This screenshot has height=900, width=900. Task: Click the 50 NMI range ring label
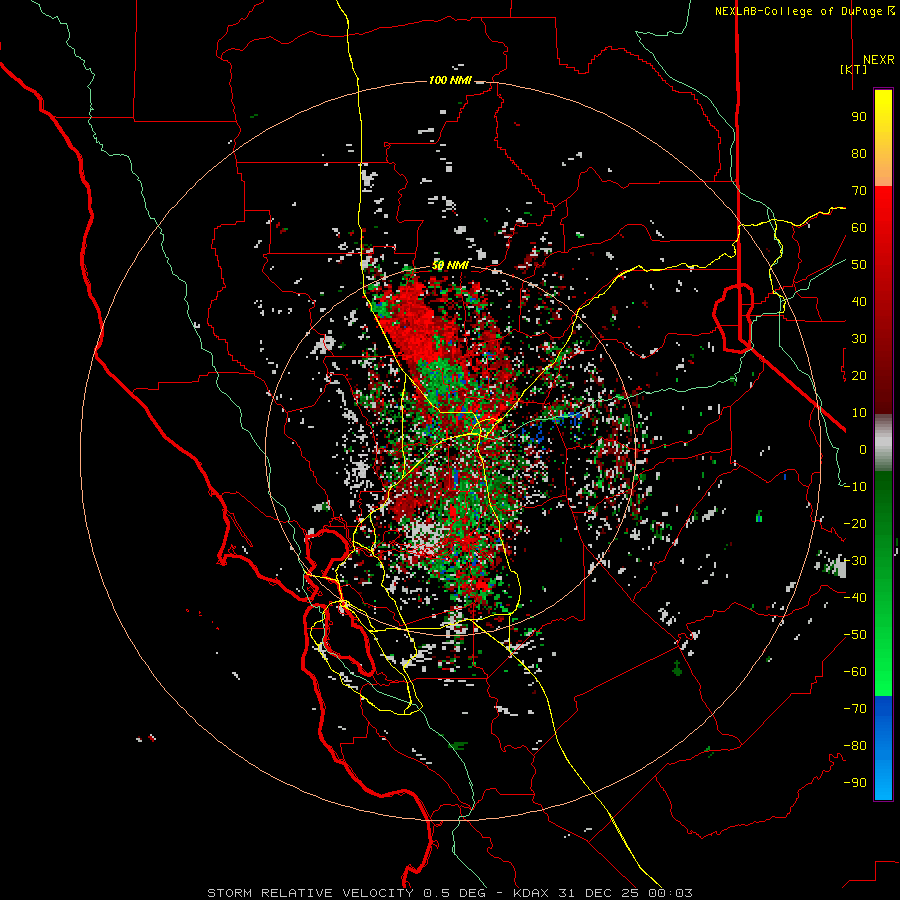pos(450,265)
